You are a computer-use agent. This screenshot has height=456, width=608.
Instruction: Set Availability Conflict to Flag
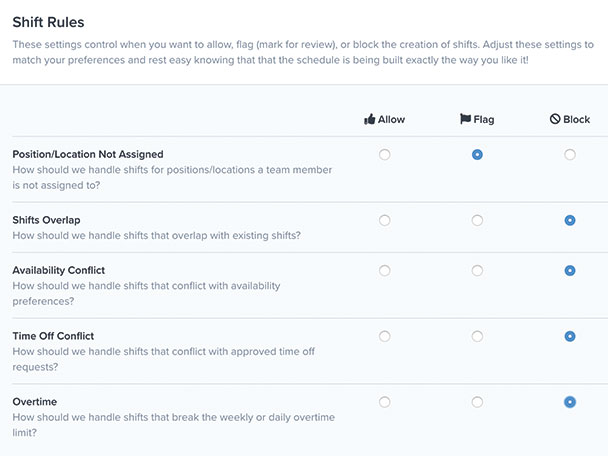(477, 270)
